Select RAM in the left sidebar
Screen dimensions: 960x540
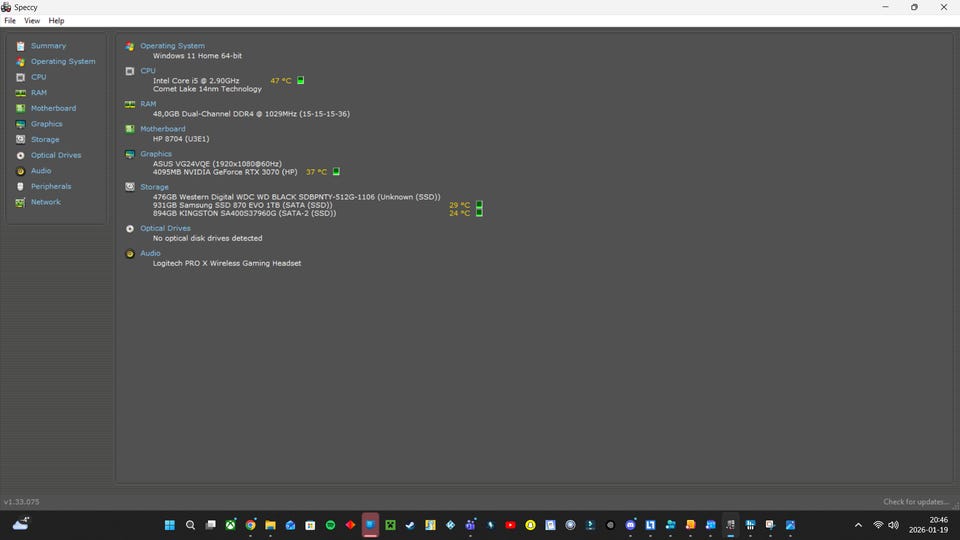39,92
